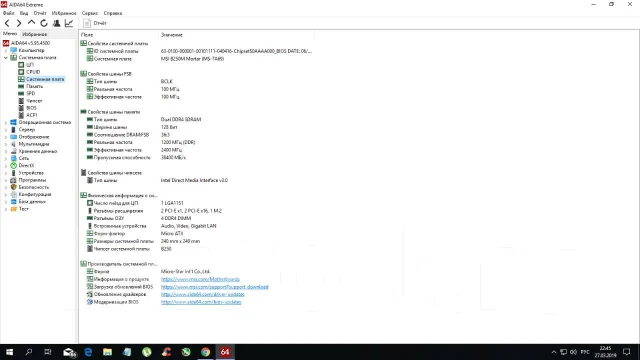Screen dimensions: 640x360
Task: Open the Windows Start menu
Action: [9, 352]
